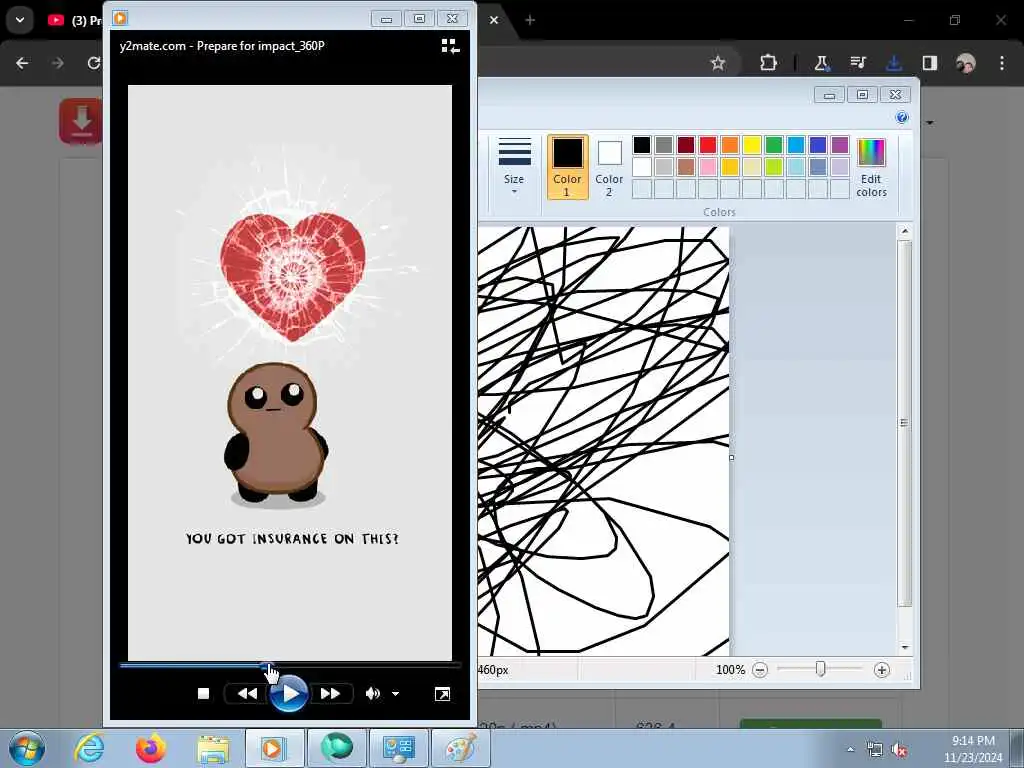Open Edit colors in Paint
This screenshot has height=768, width=1024.
click(871, 167)
